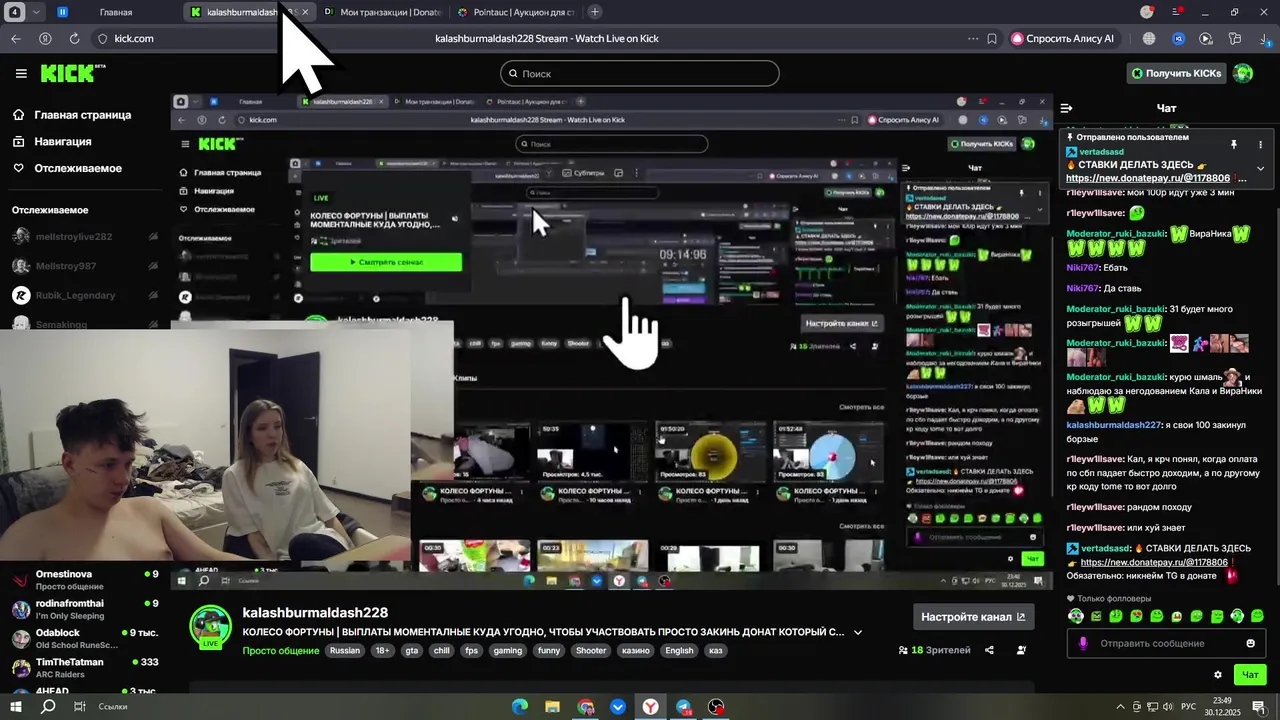Open the new tab plus button
Viewport: 1280px width, 720px height.
[x=595, y=12]
